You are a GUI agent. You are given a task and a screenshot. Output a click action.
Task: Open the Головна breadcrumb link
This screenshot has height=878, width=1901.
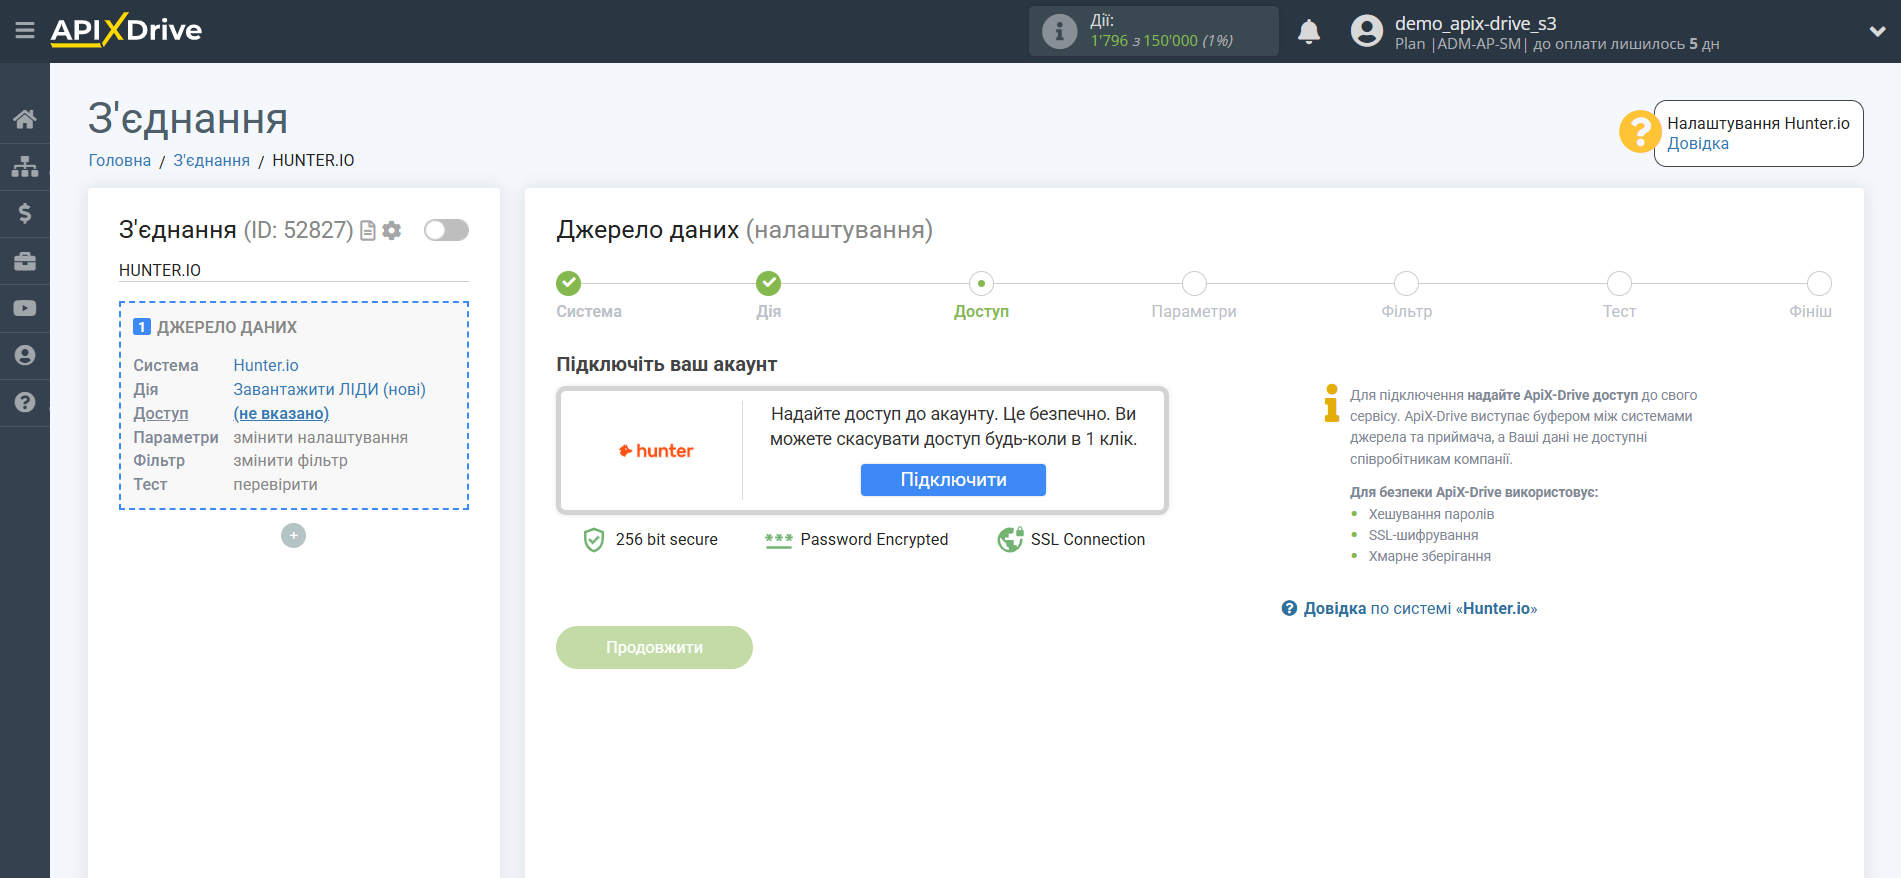[120, 160]
